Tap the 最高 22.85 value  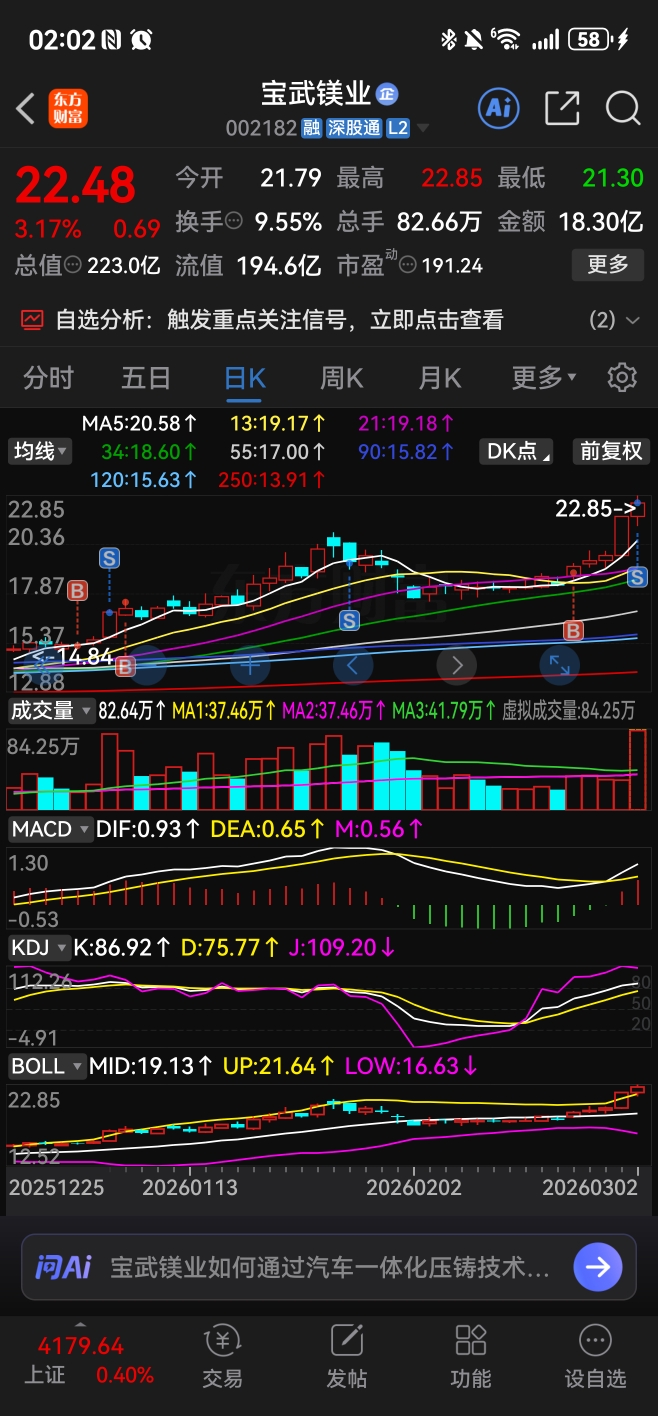coord(452,178)
